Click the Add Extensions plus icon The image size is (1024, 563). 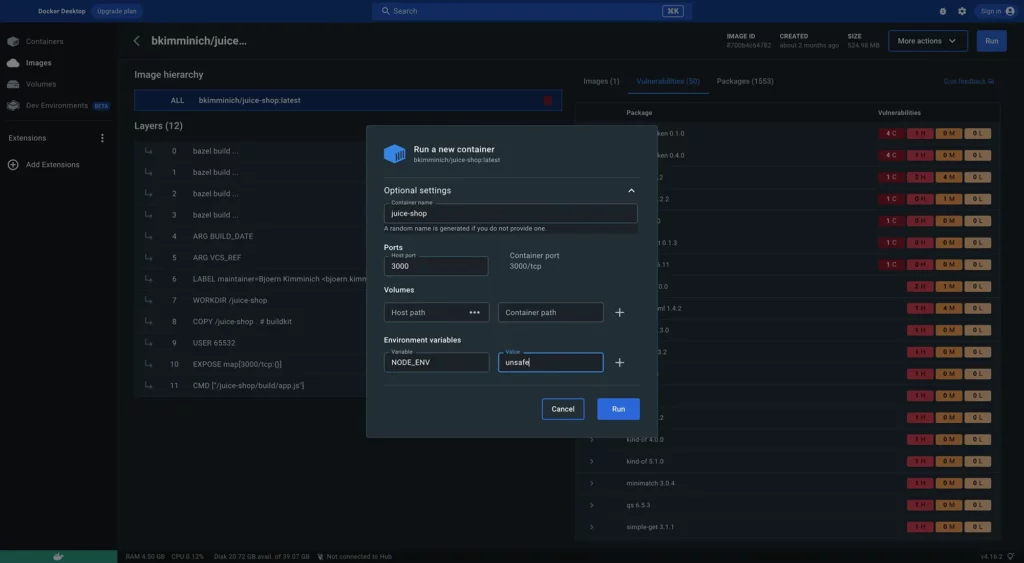pyautogui.click(x=13, y=165)
